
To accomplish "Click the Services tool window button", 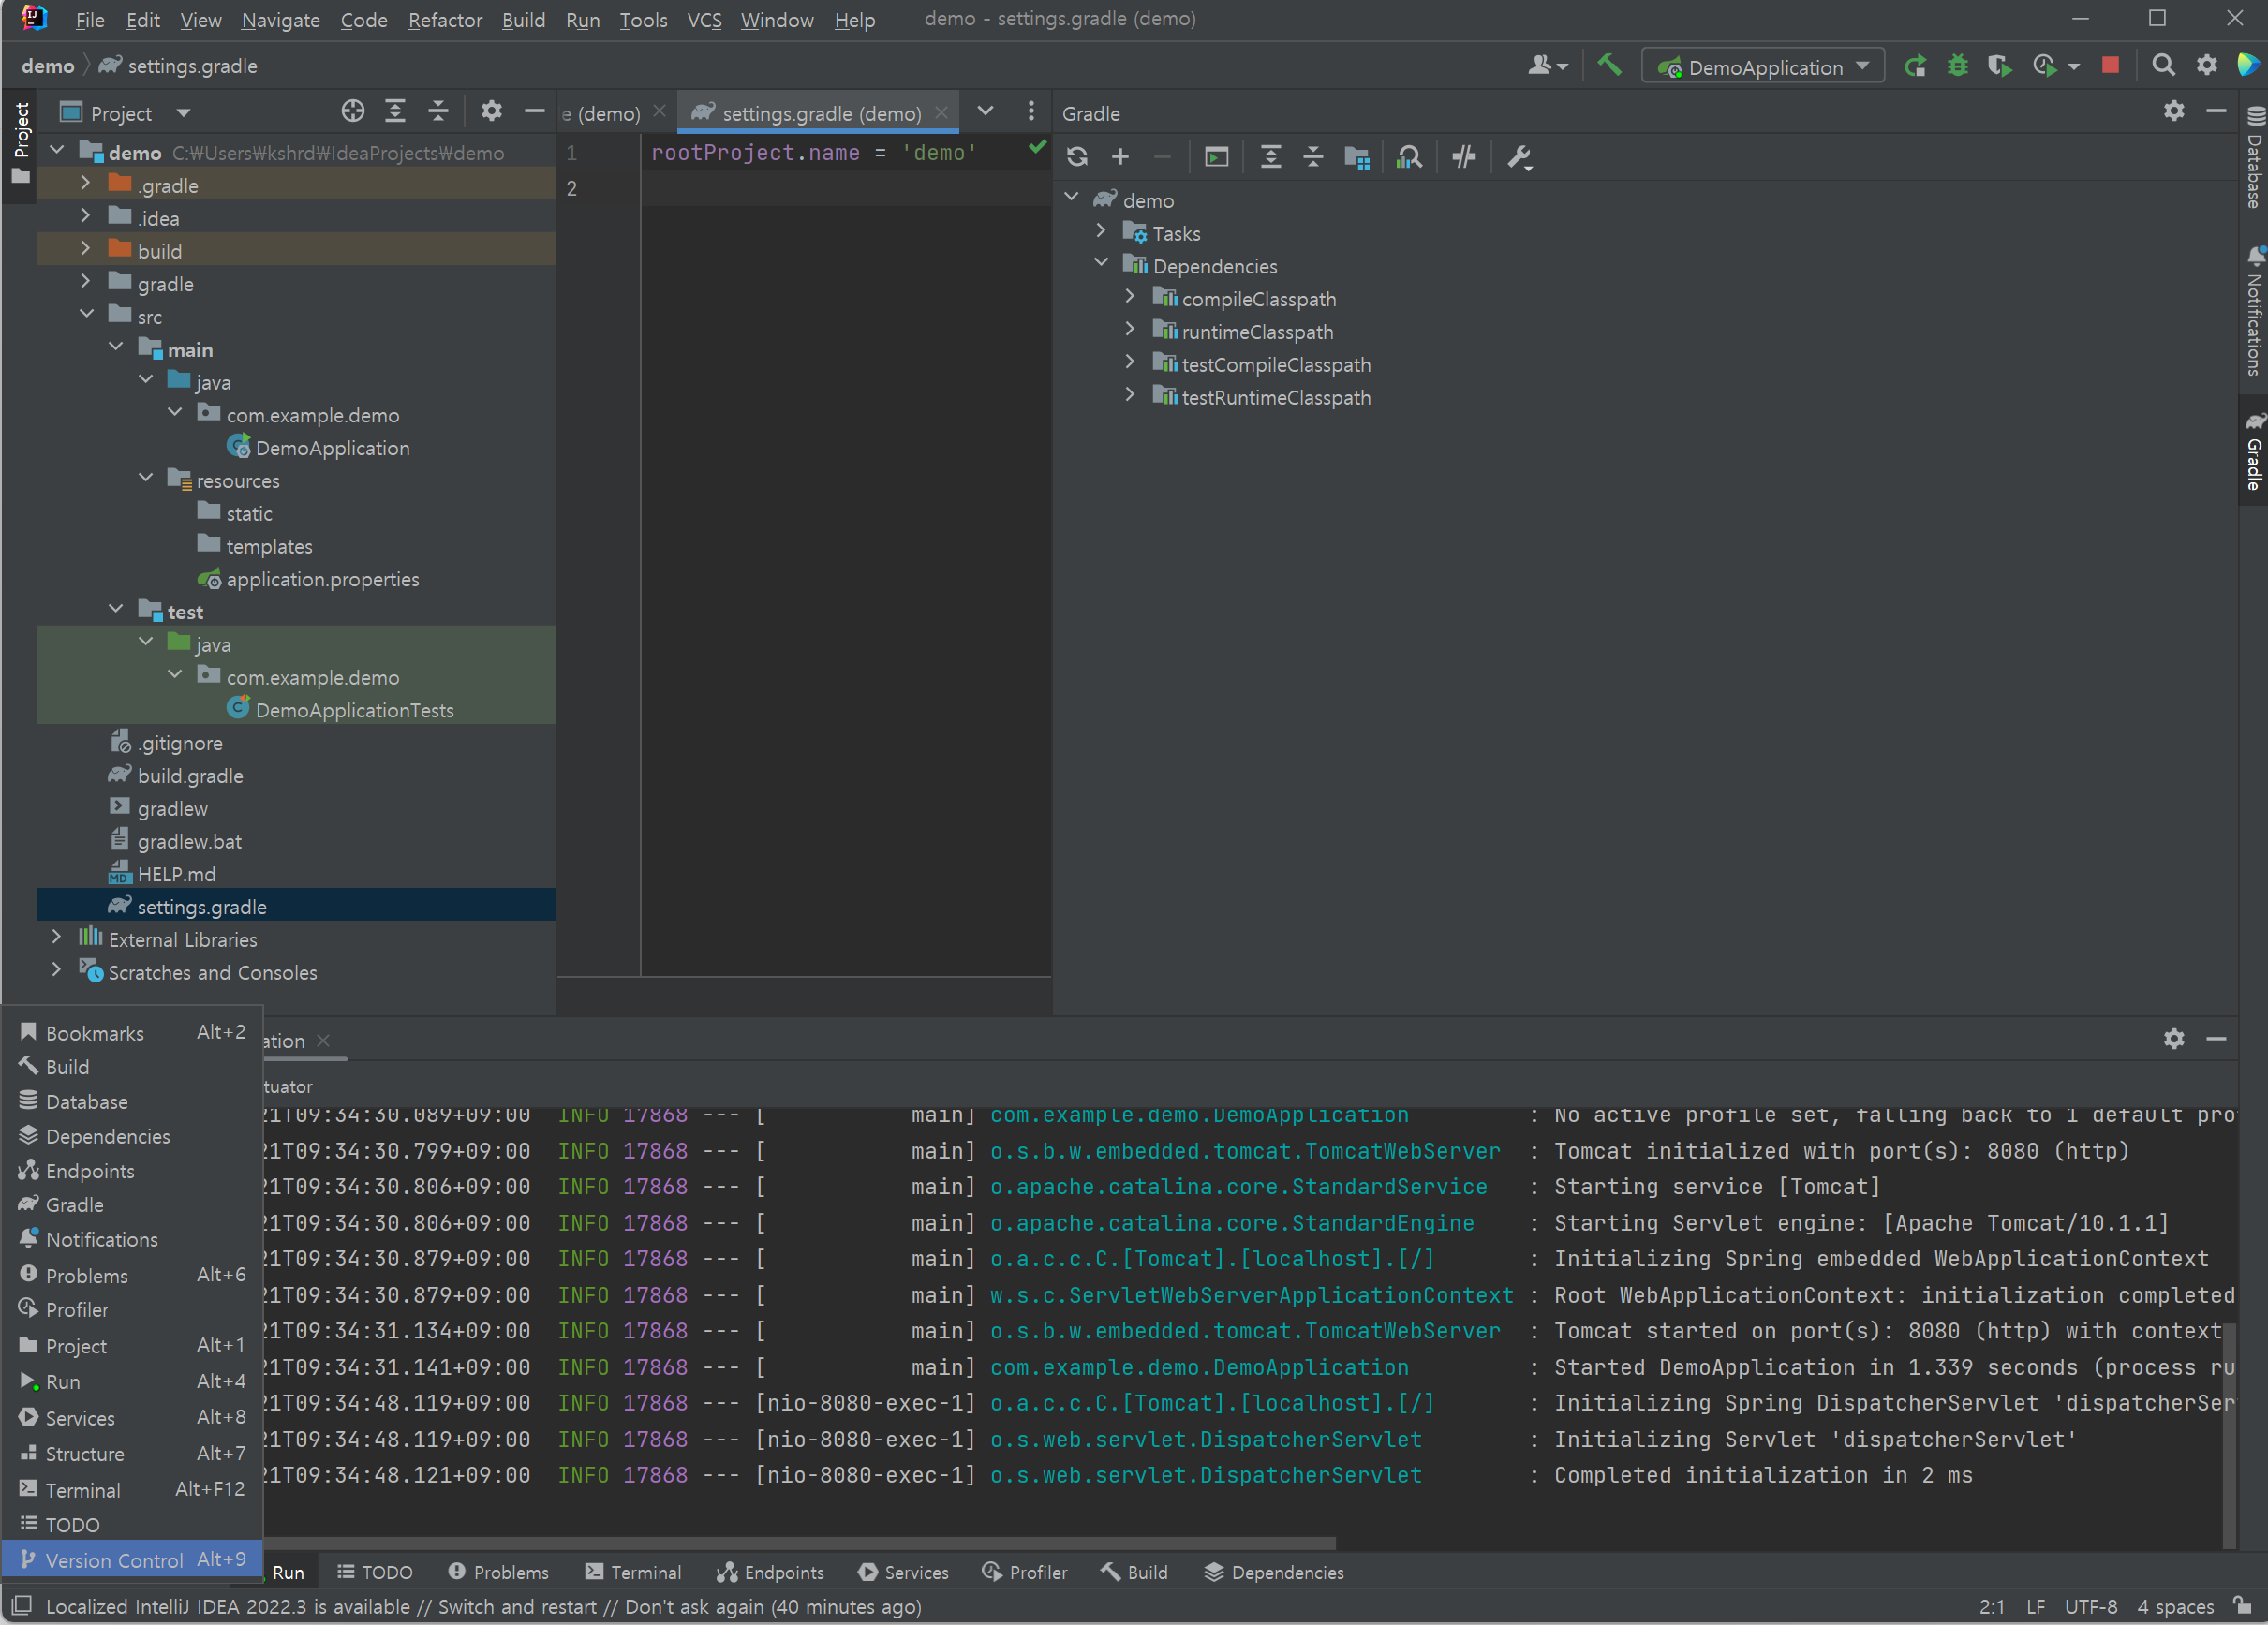I will coord(904,1572).
